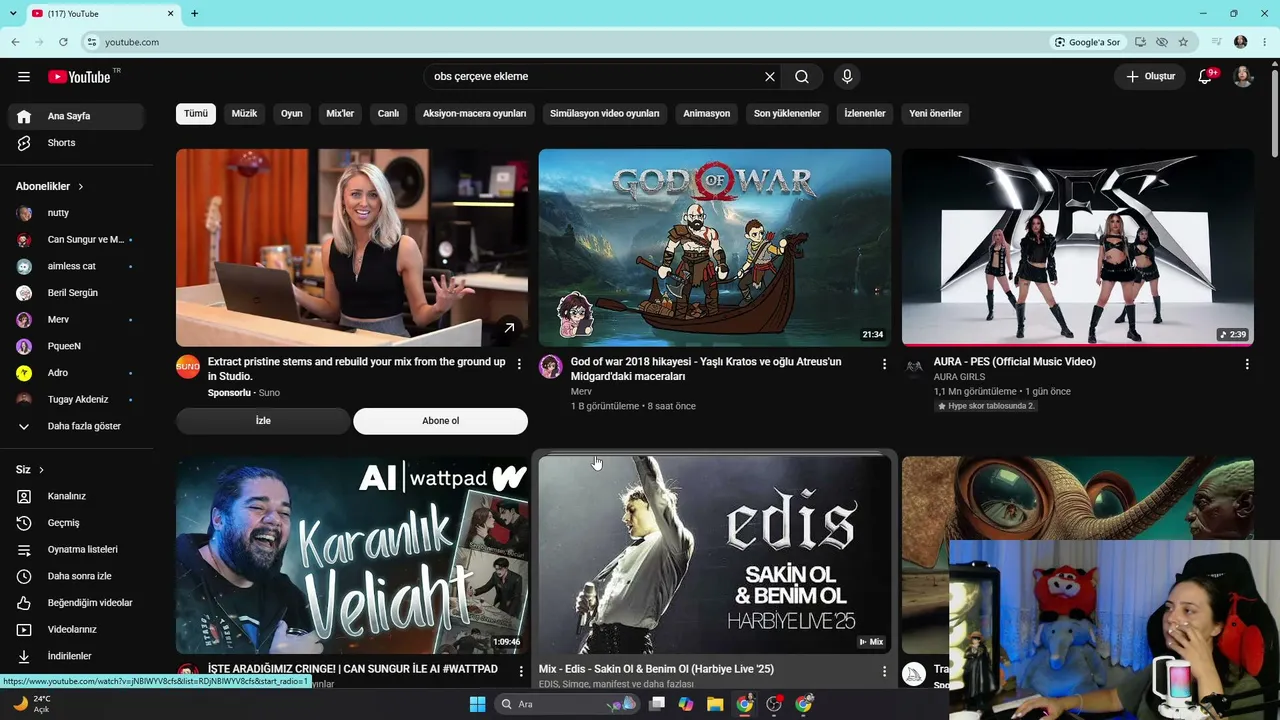Clear the search text with the X

770,77
